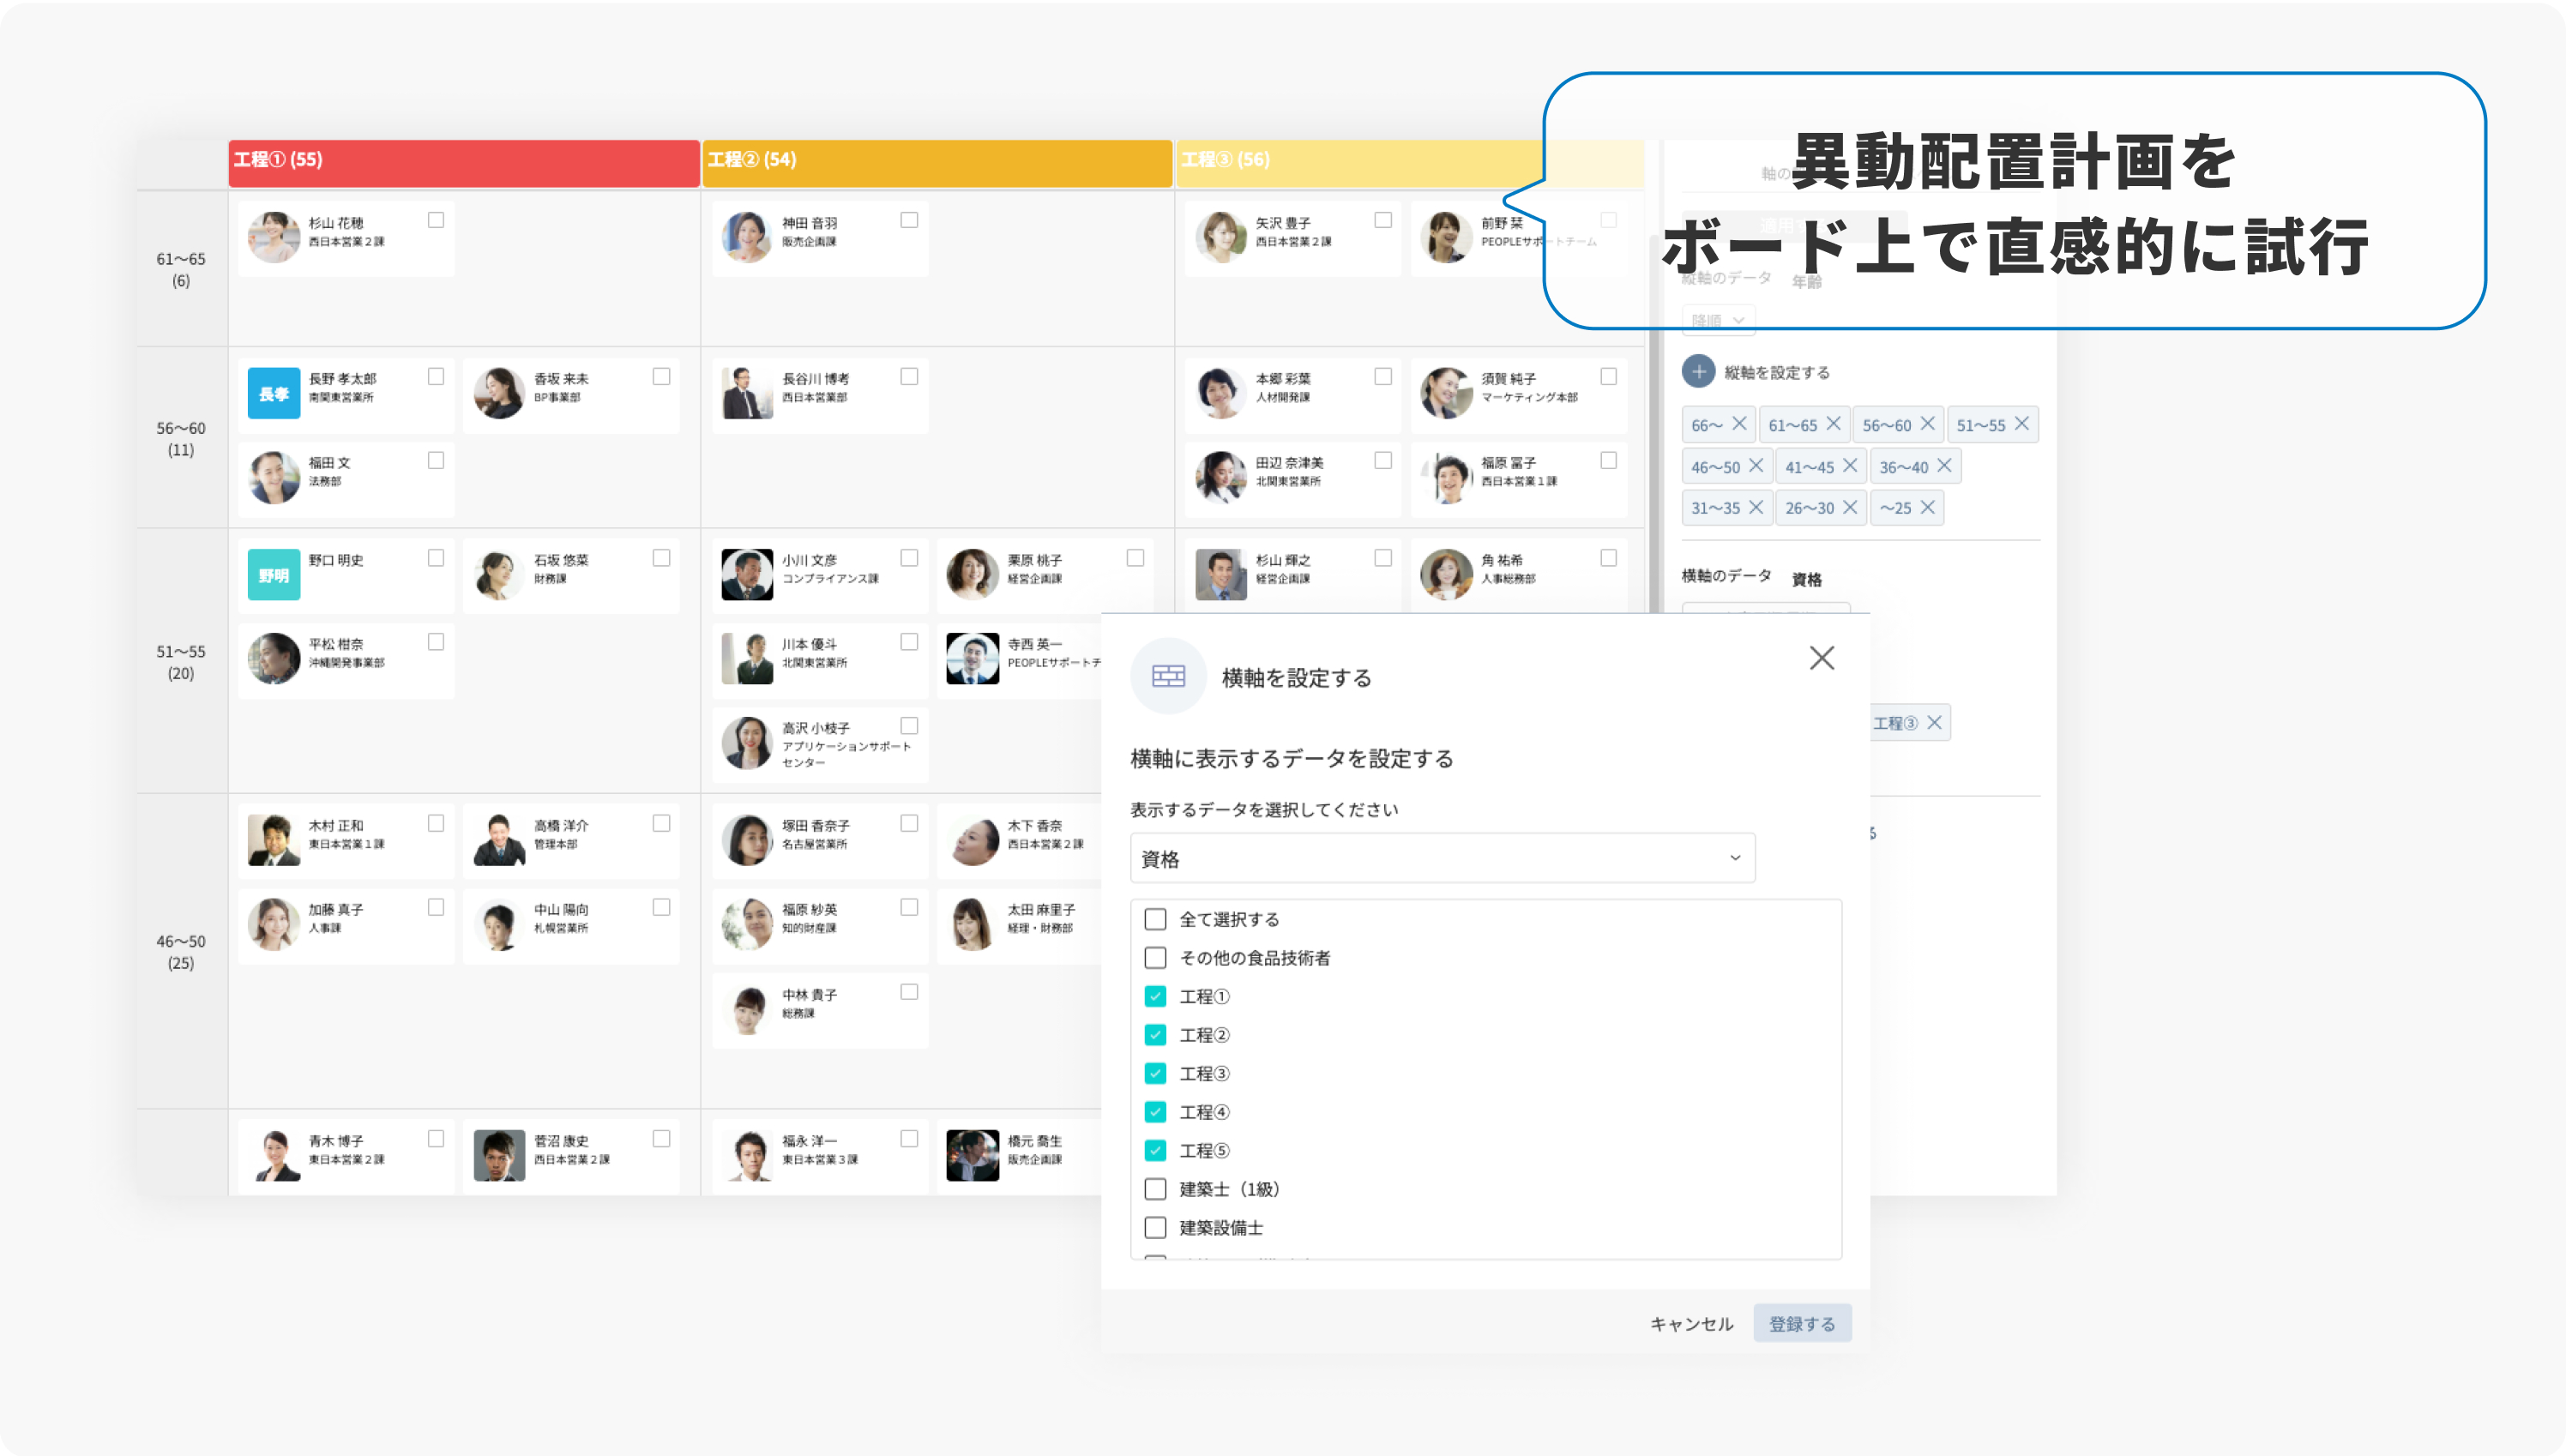Uncheck 工程③ in the list
Viewport: 2566px width, 1456px height.
tap(1155, 1073)
